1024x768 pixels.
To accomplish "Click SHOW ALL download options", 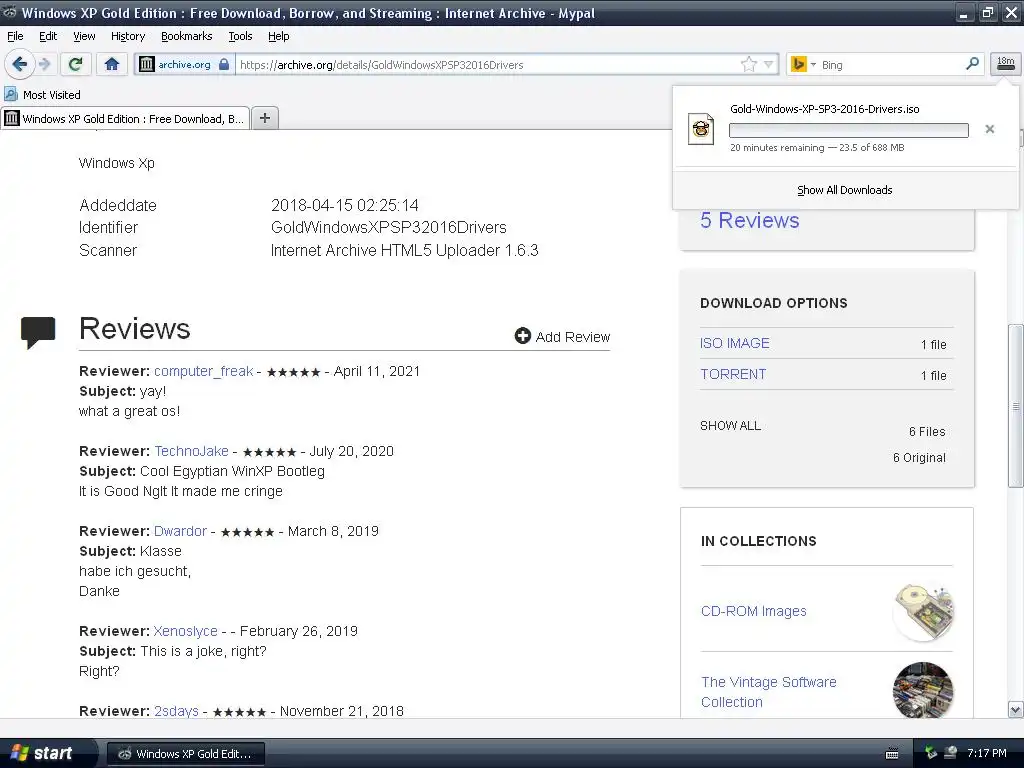I will pos(730,426).
